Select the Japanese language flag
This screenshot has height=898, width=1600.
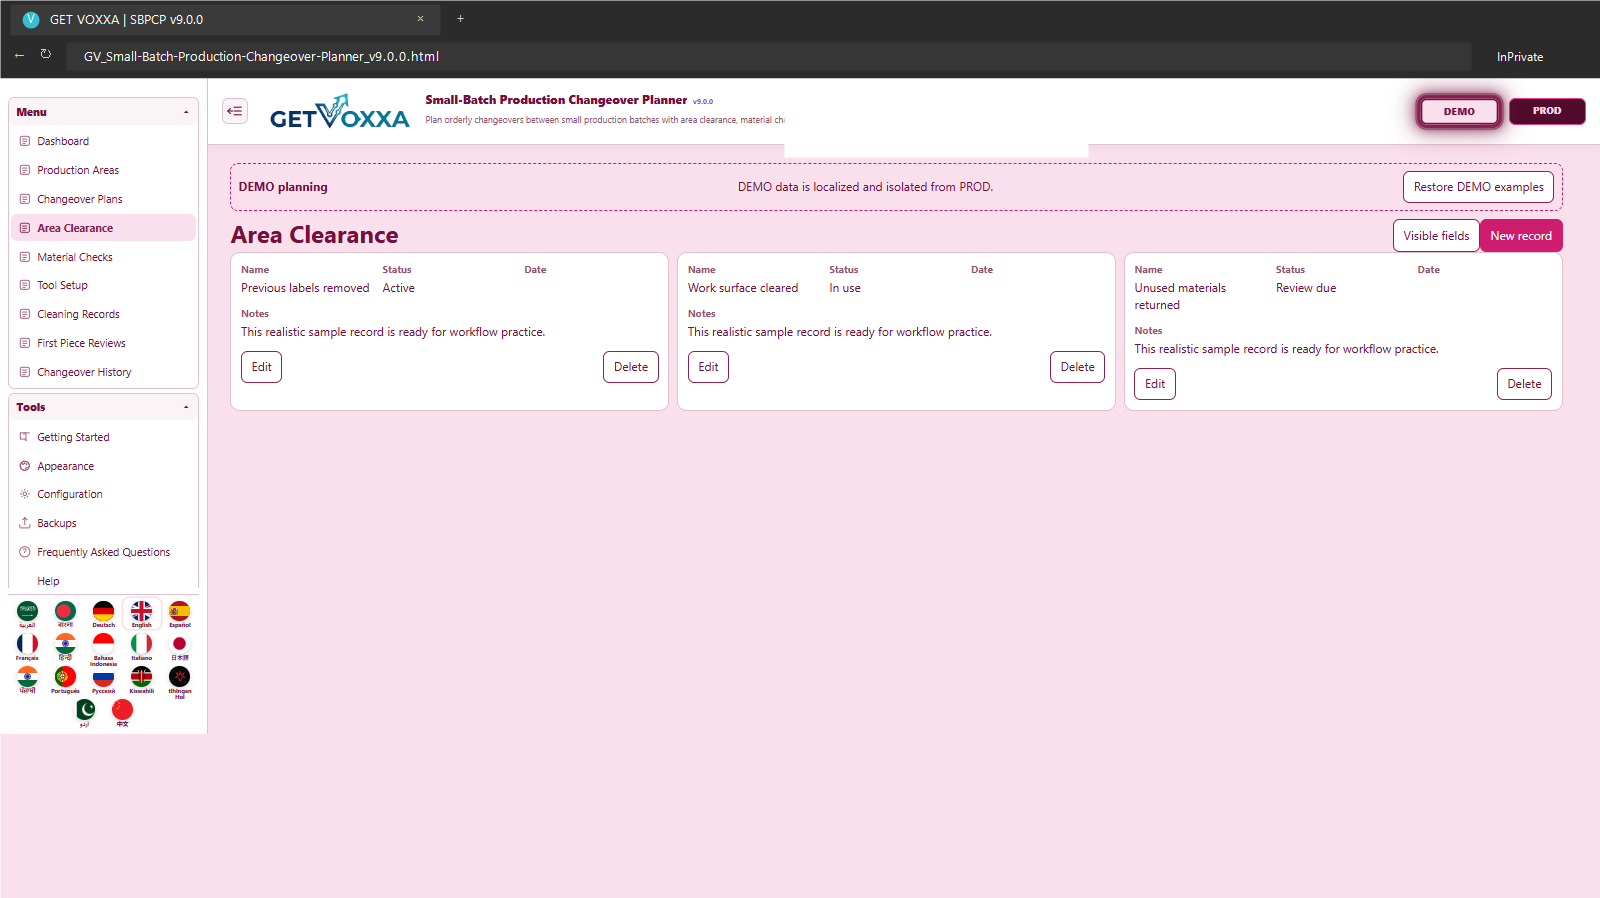179,647
